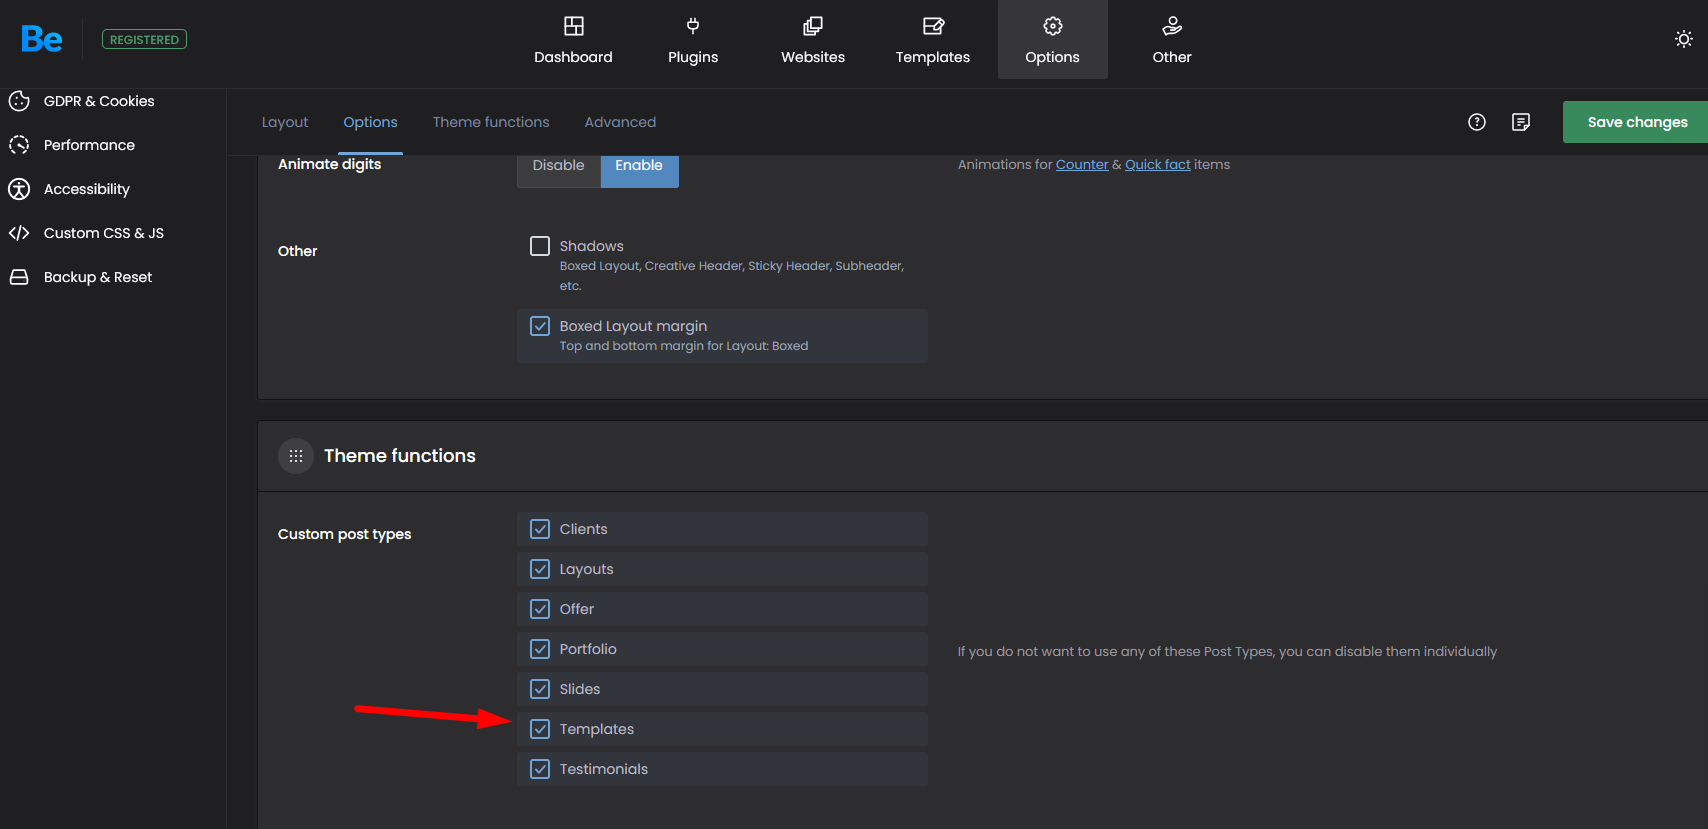This screenshot has height=829, width=1708.
Task: Open the notes icon beside Save changes
Action: pos(1521,122)
